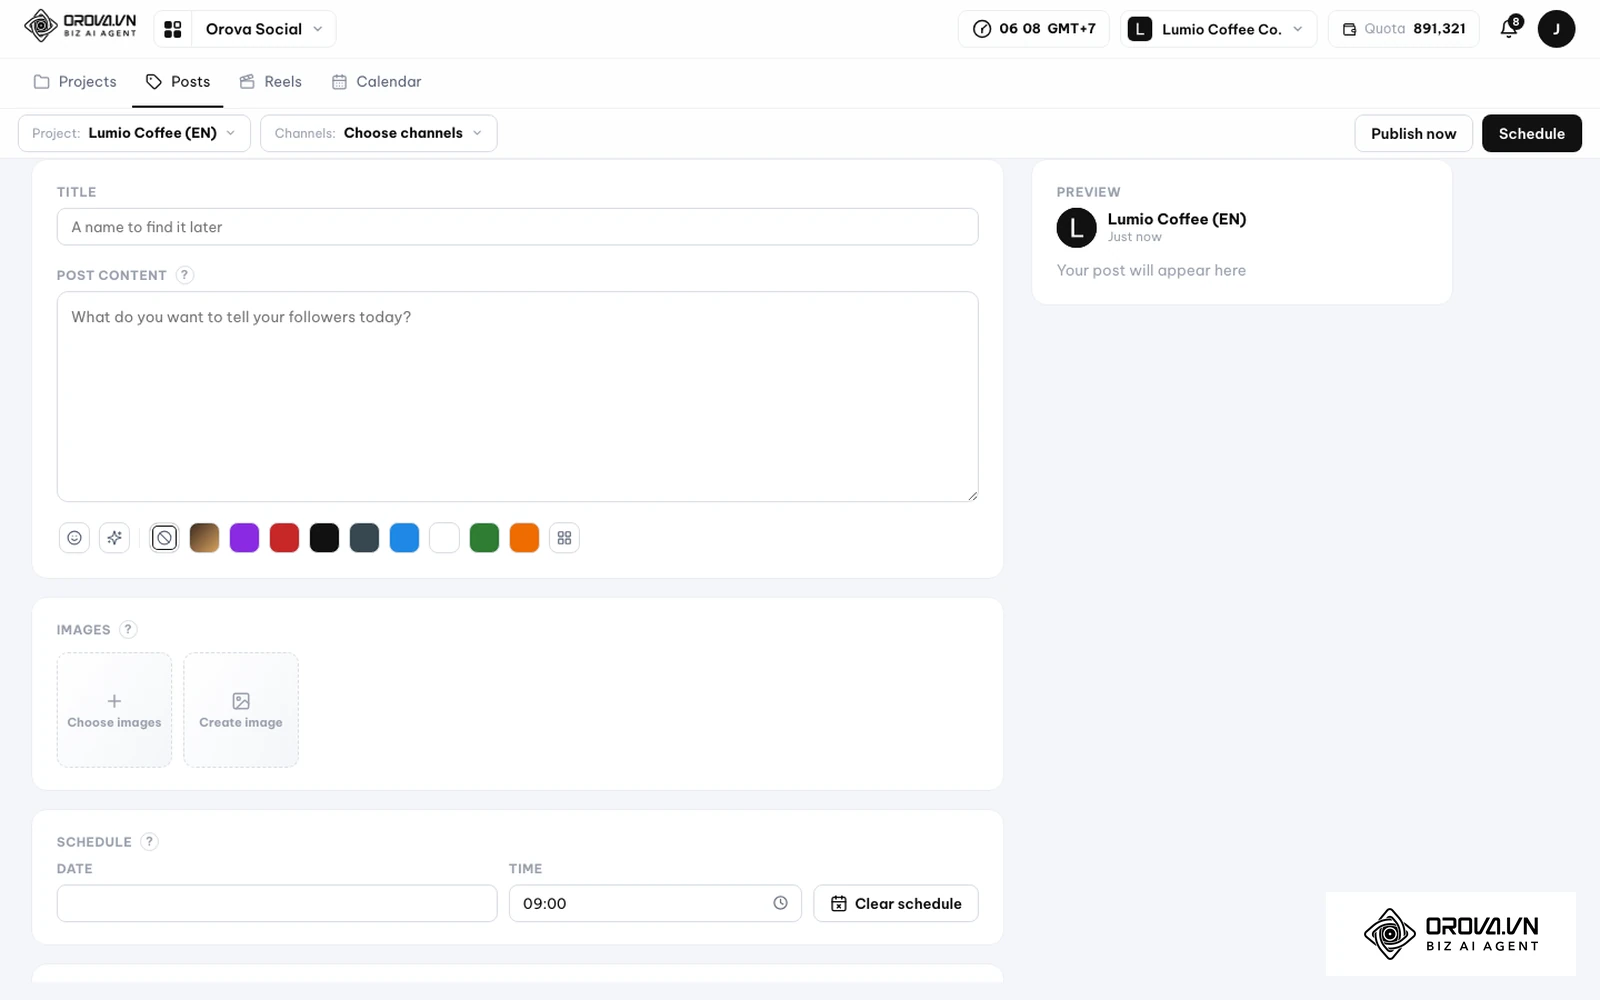Select the orange background swatch
The width and height of the screenshot is (1600, 1000).
coord(524,538)
